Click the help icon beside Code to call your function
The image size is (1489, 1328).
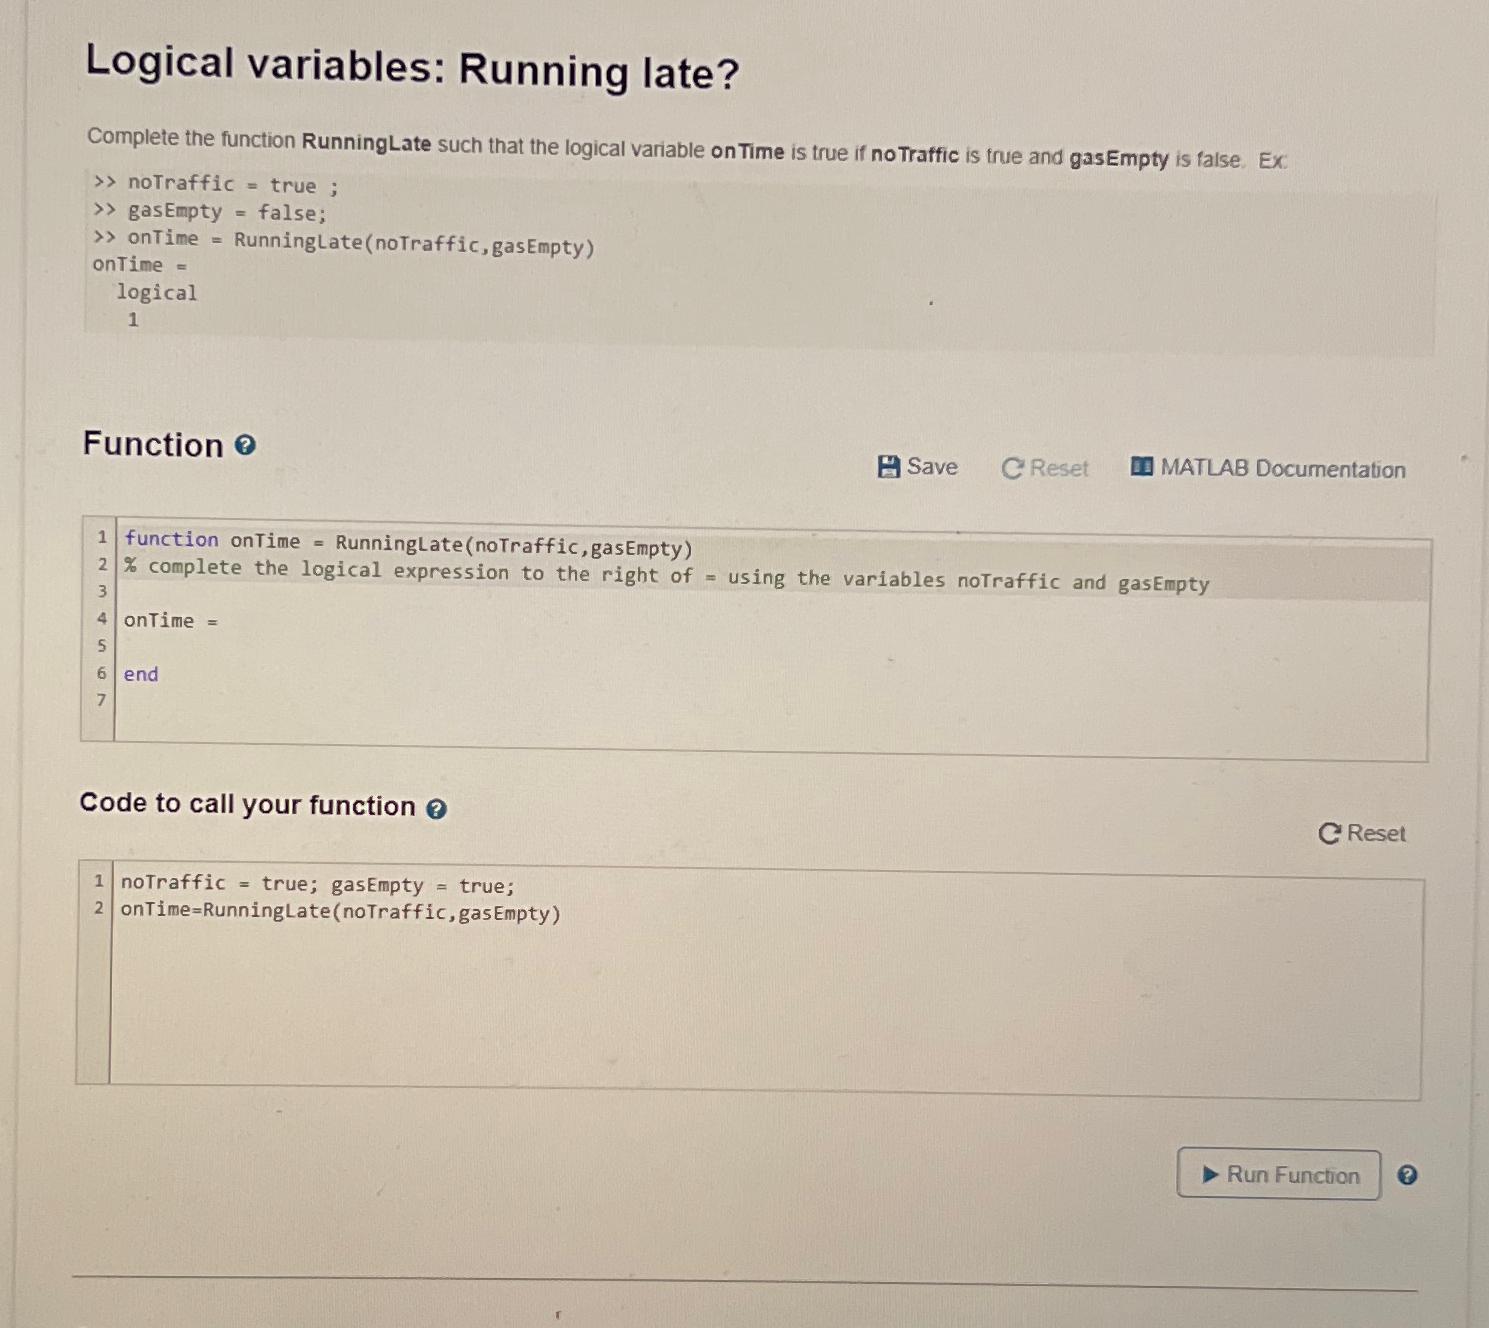coord(436,808)
